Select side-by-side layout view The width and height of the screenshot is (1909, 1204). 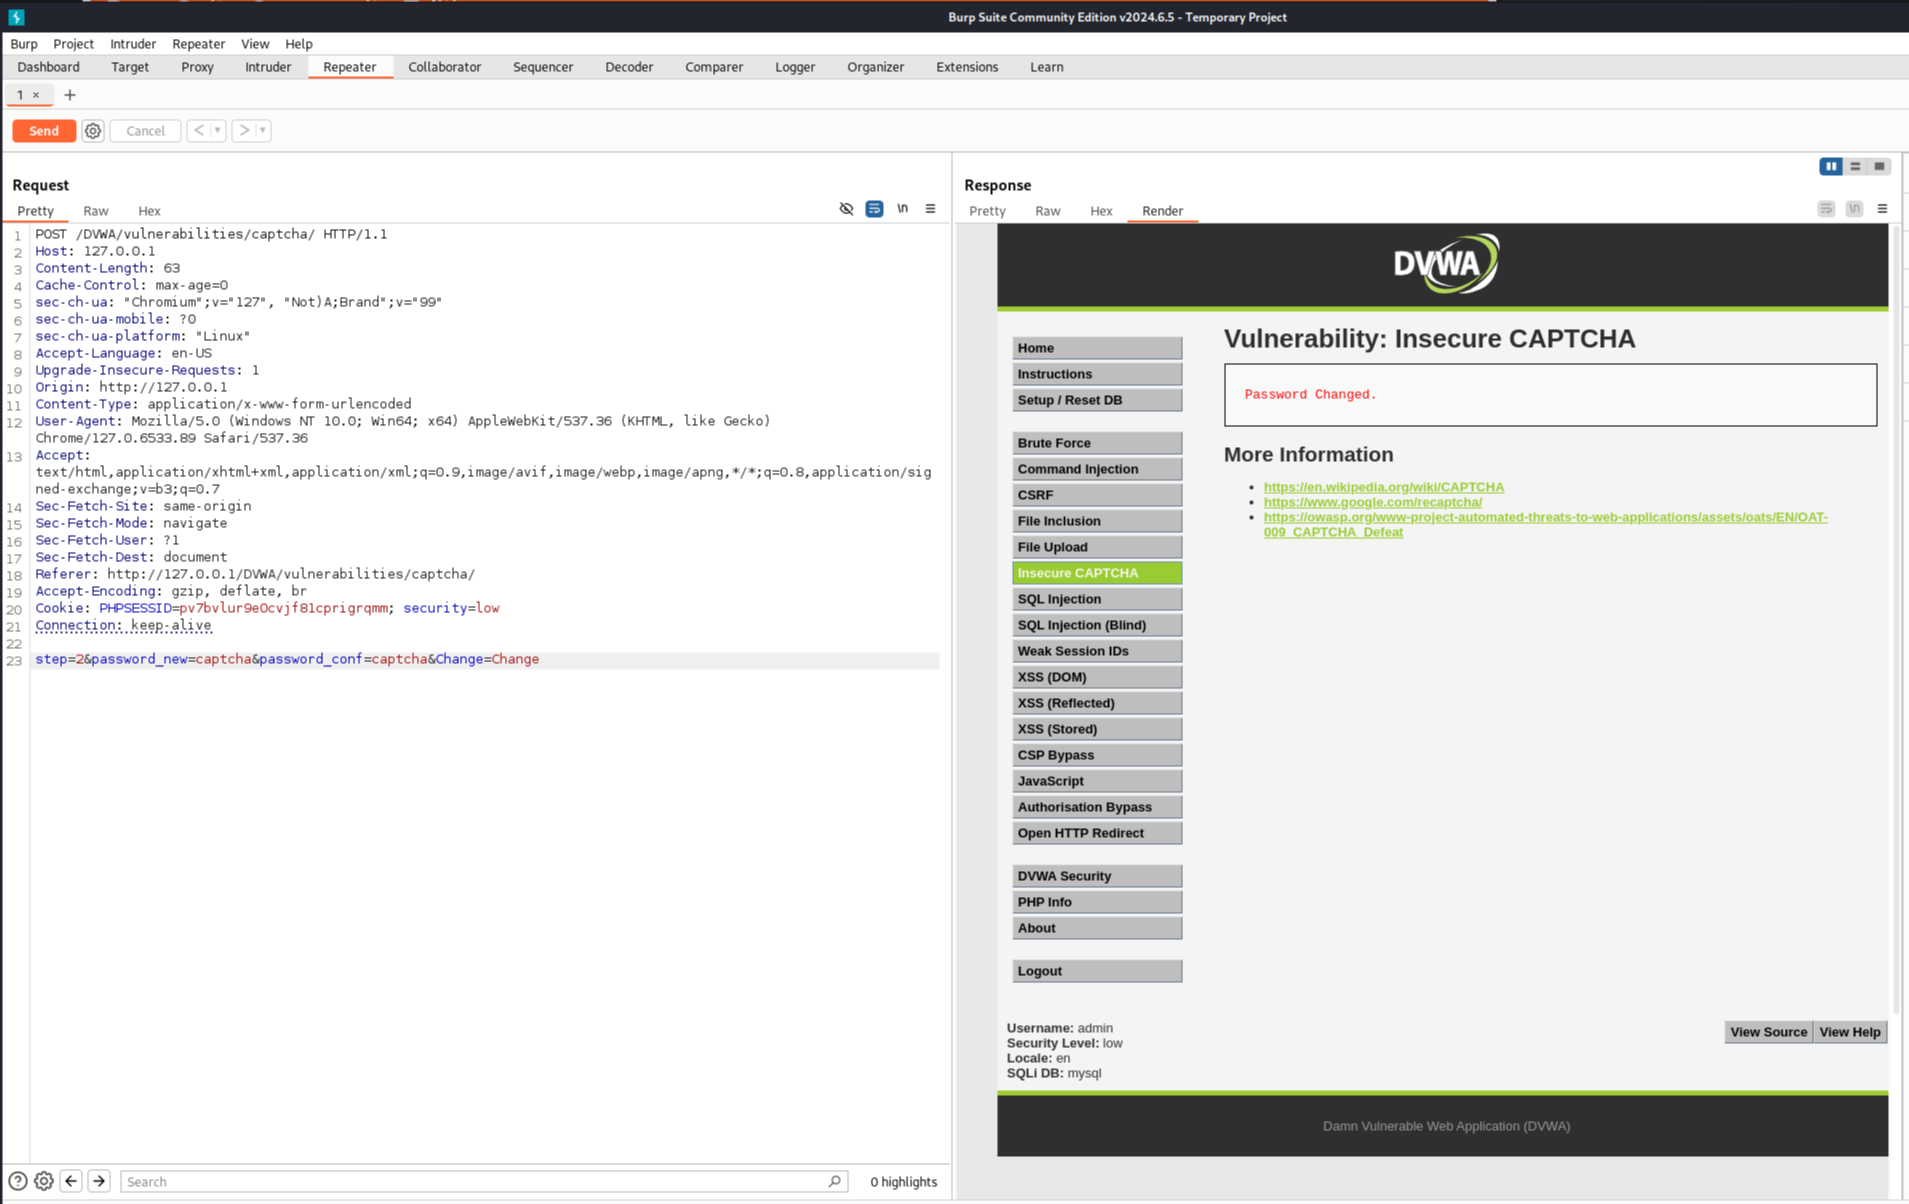[x=1830, y=167]
